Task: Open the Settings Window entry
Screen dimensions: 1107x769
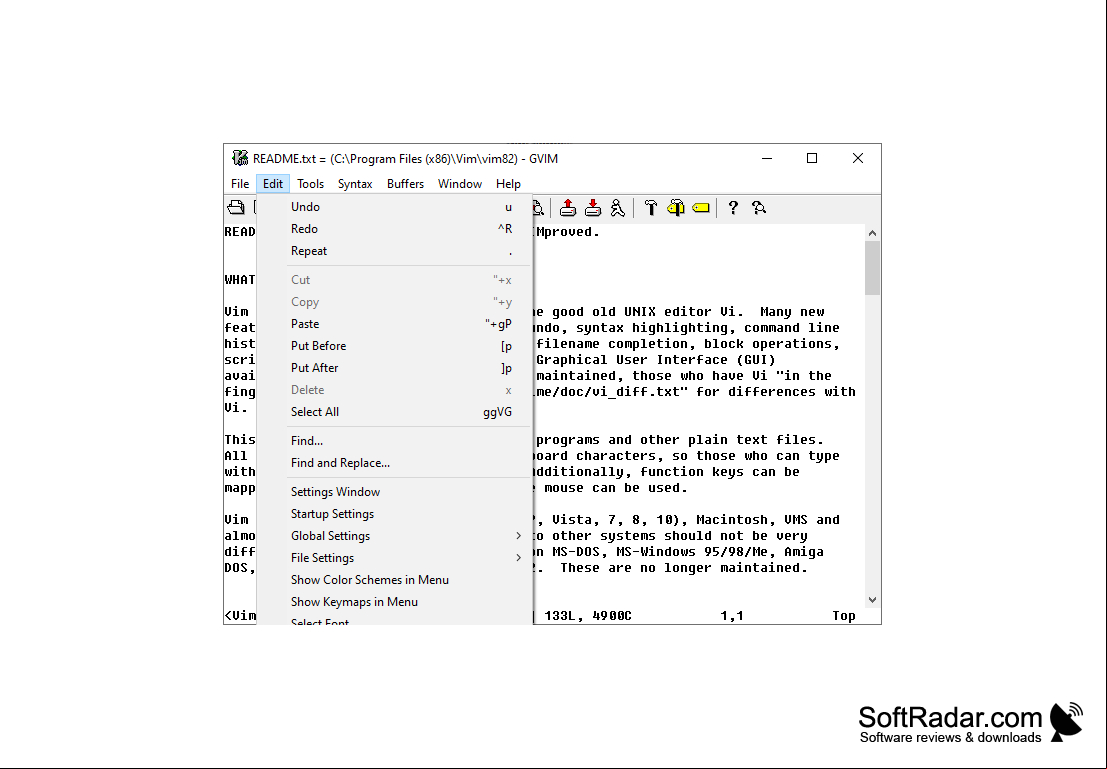Action: [x=395, y=491]
